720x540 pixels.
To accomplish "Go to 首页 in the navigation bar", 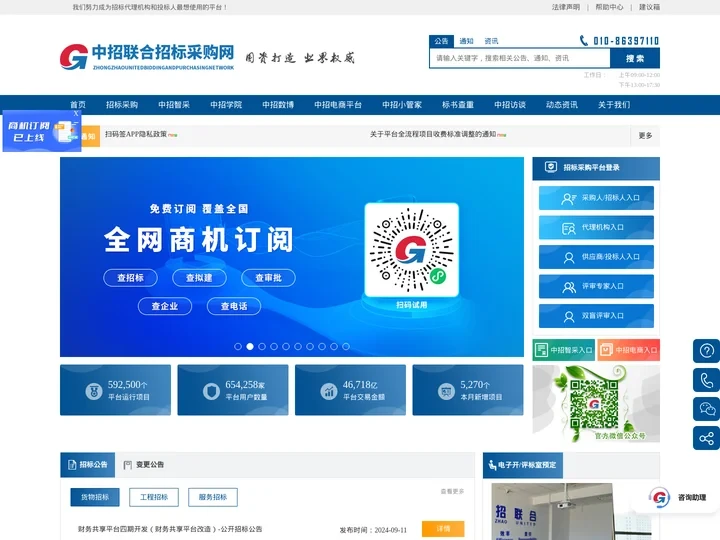I will point(78,105).
